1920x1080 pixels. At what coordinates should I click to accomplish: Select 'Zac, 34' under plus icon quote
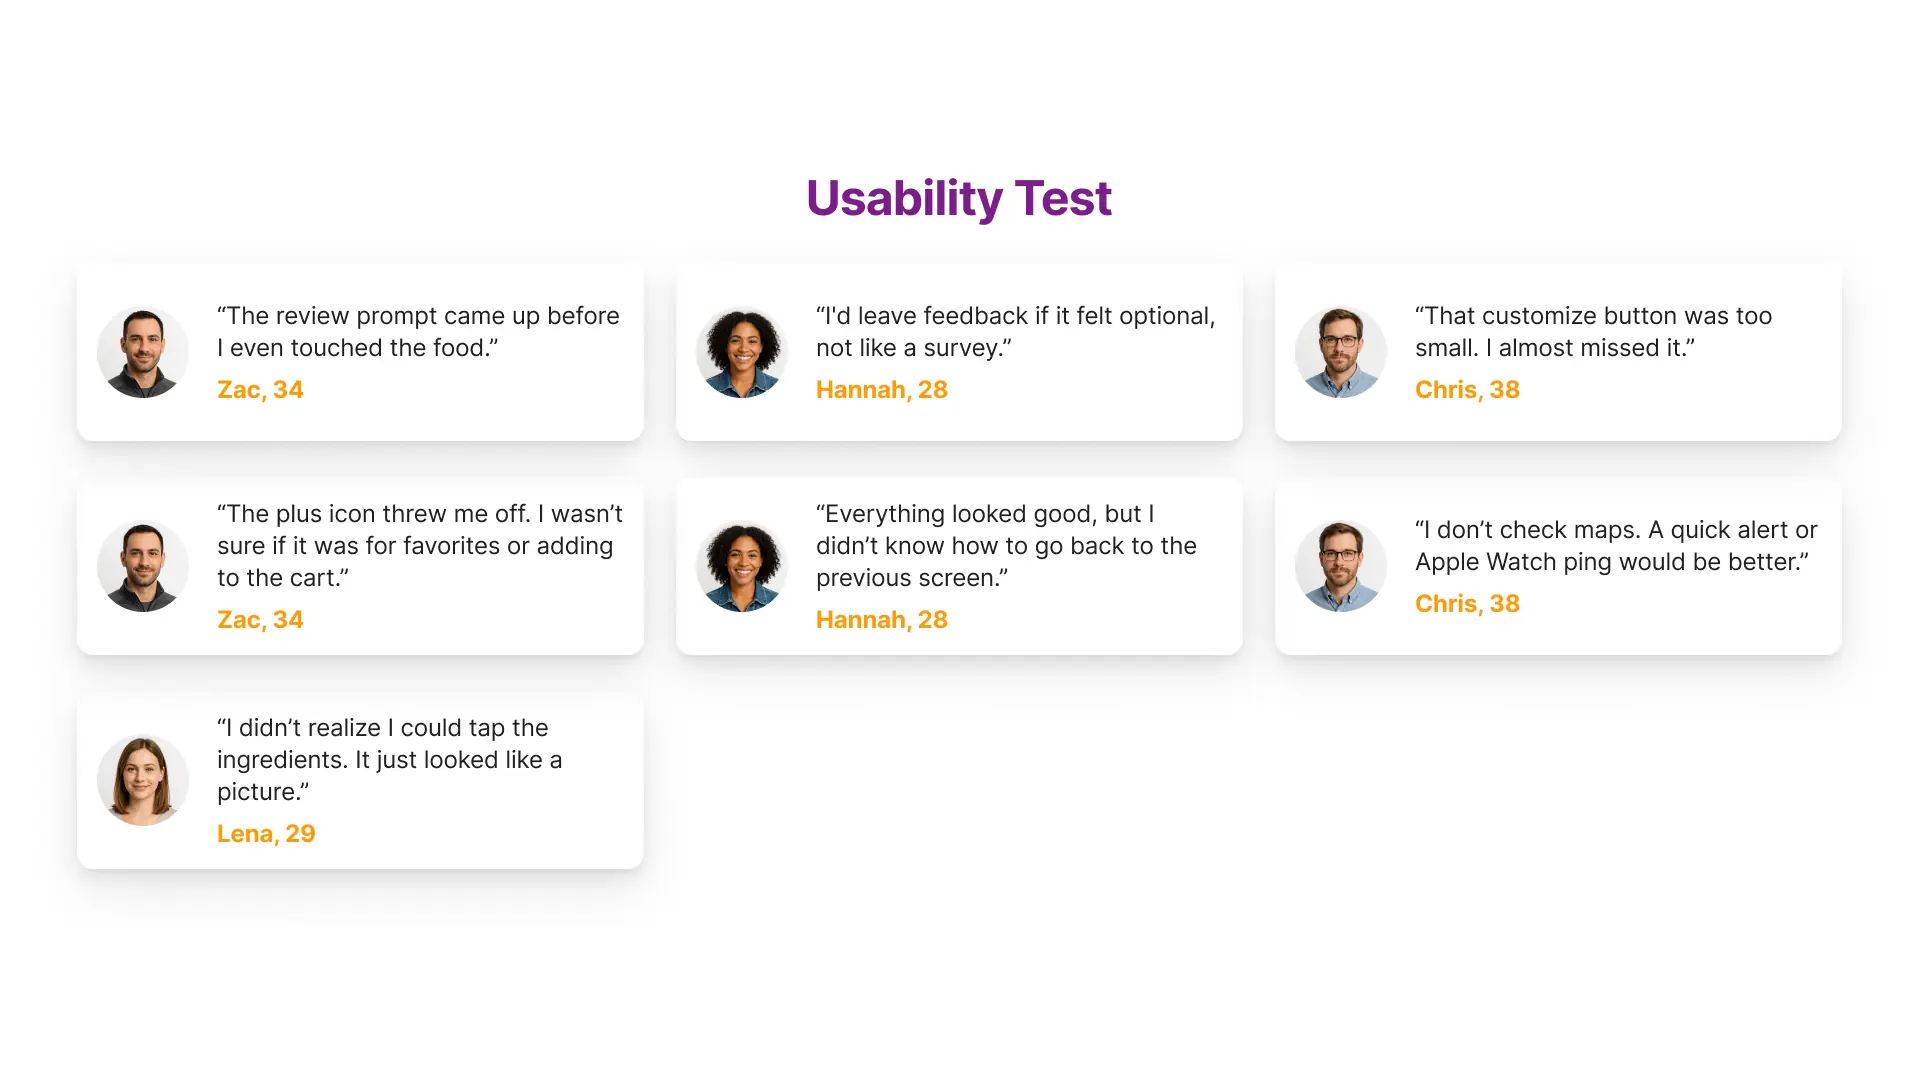point(260,620)
